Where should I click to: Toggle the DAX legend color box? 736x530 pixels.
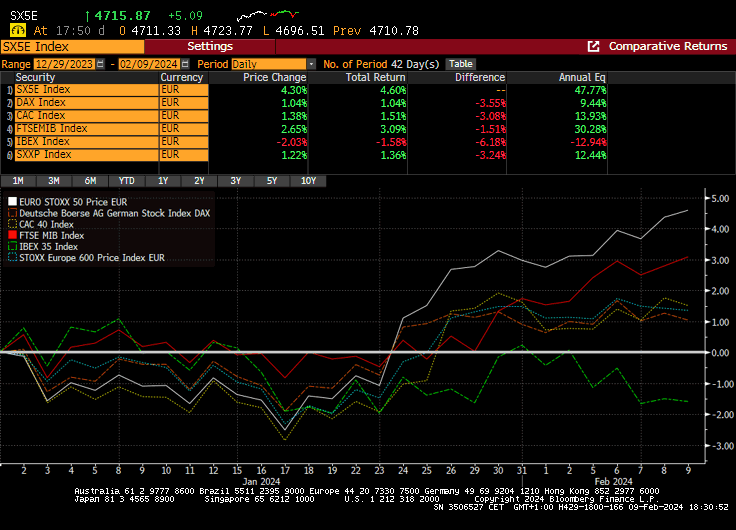pos(13,213)
